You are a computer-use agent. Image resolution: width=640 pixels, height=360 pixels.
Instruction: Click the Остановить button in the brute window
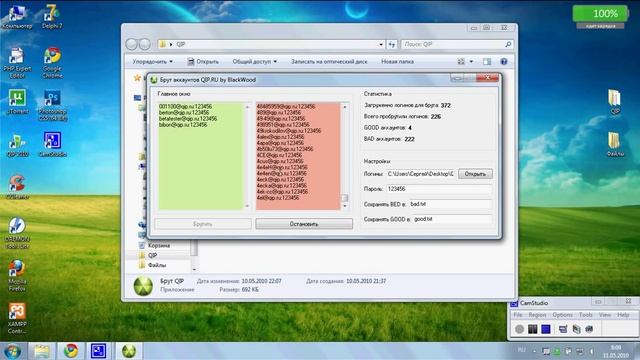click(x=304, y=224)
